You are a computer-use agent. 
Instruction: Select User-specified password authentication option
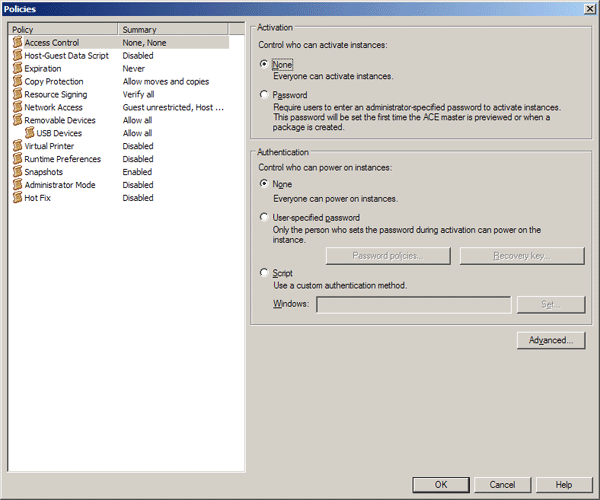coord(264,217)
